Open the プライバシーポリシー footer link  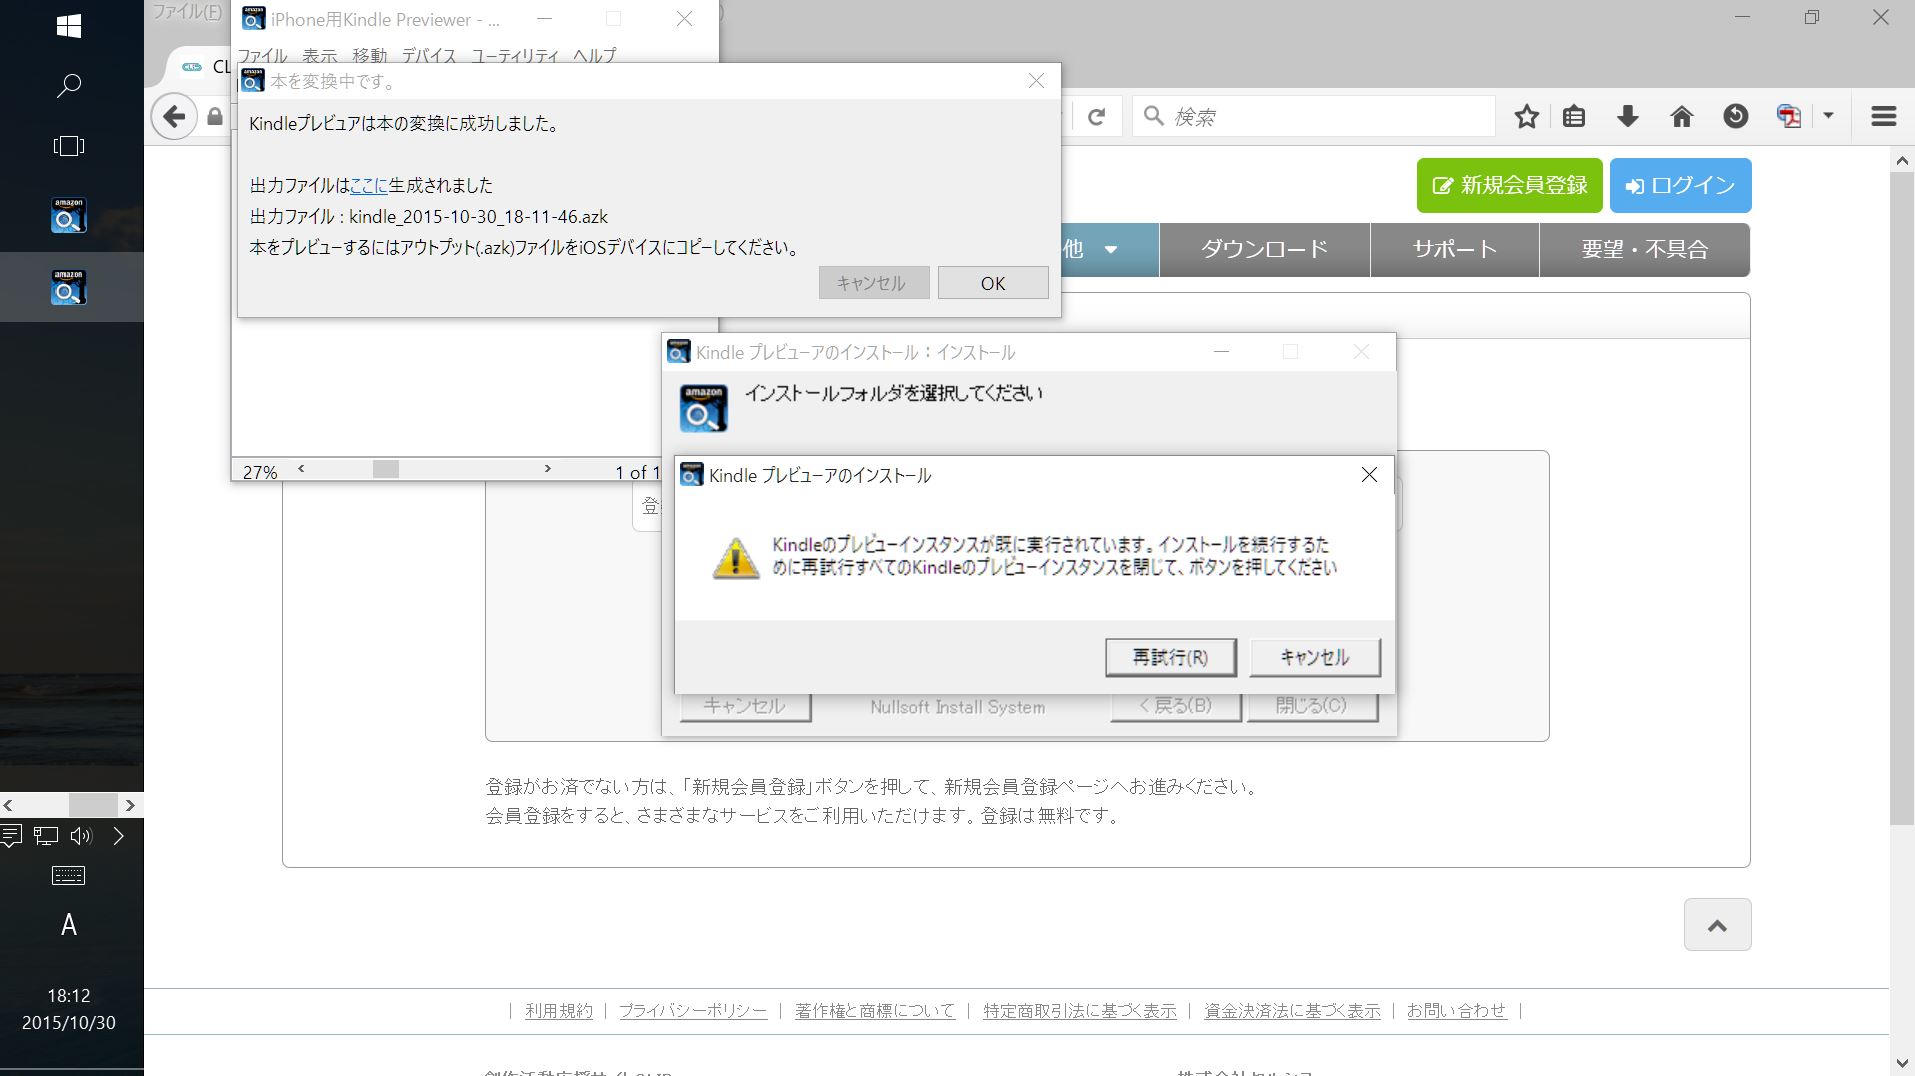tap(693, 1011)
